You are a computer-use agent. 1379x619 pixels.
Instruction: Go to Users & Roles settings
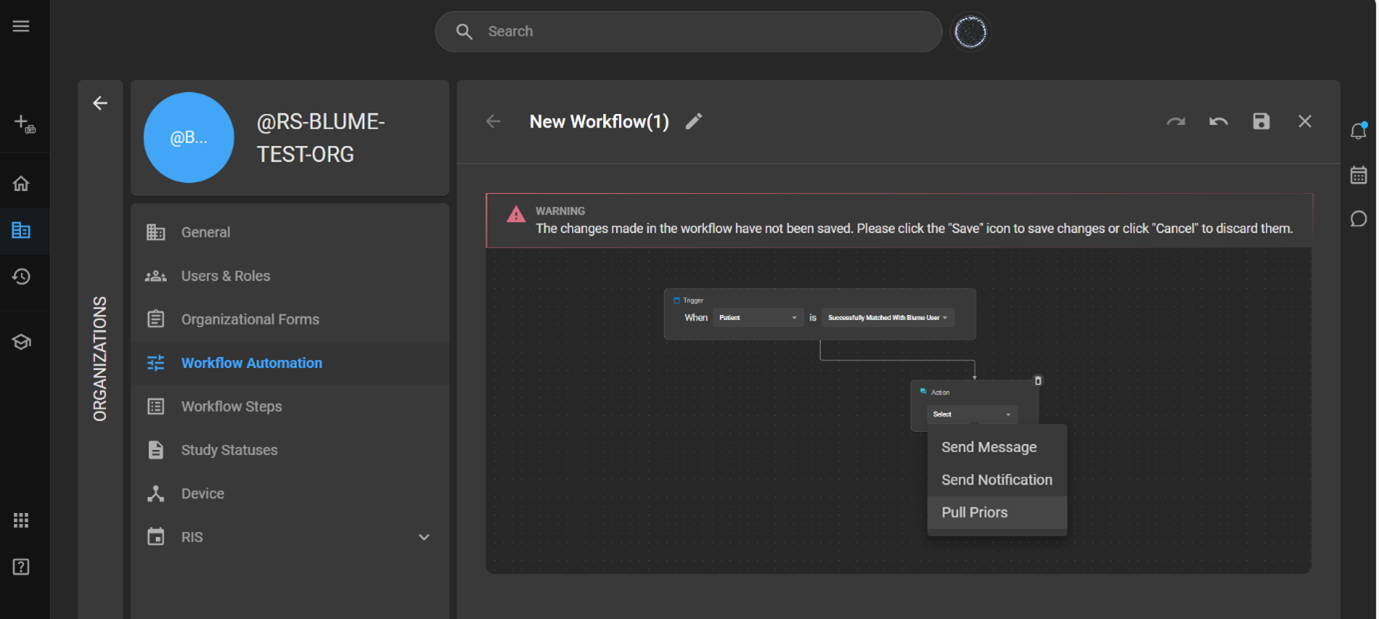click(x=225, y=276)
